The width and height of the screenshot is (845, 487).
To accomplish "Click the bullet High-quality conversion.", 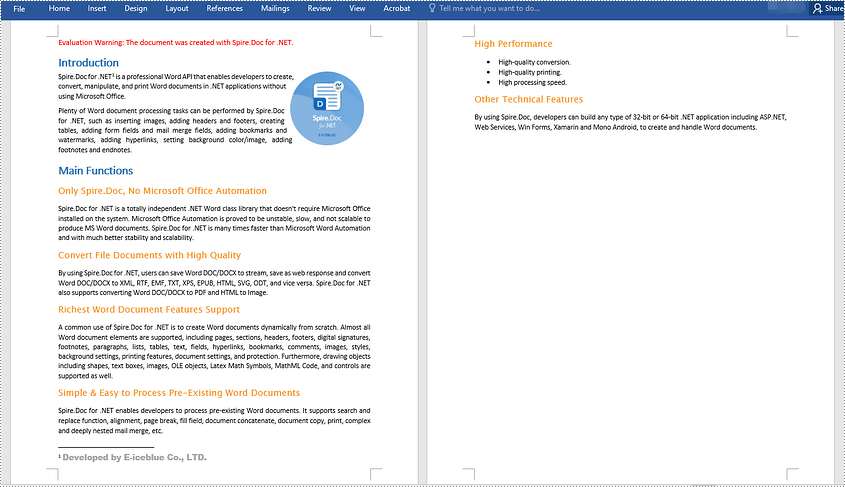I will (x=534, y=62).
